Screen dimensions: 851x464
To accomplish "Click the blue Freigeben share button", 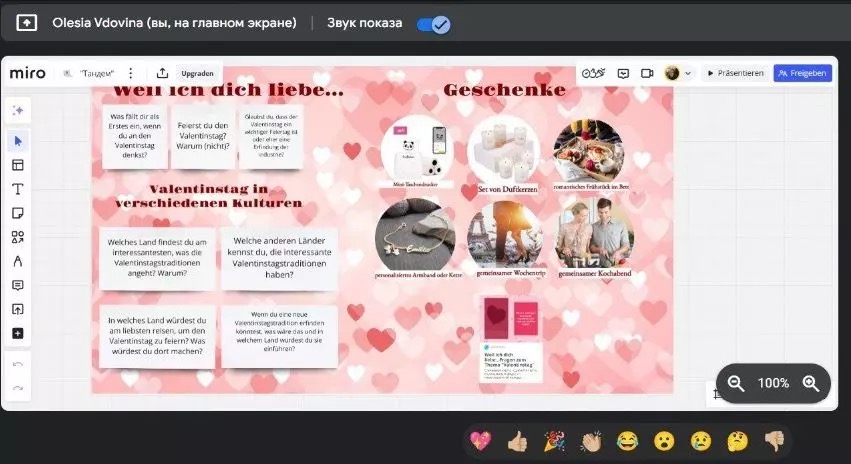I will click(803, 73).
